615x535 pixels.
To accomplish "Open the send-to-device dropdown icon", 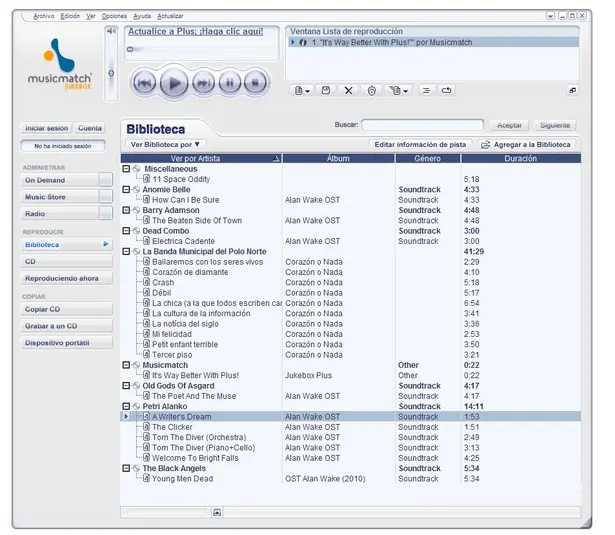I will (398, 91).
